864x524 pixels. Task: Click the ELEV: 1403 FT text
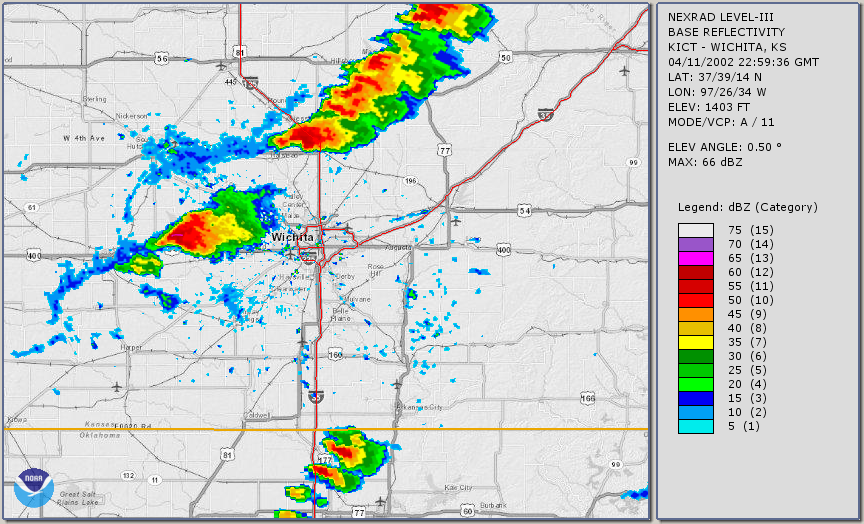coord(709,107)
